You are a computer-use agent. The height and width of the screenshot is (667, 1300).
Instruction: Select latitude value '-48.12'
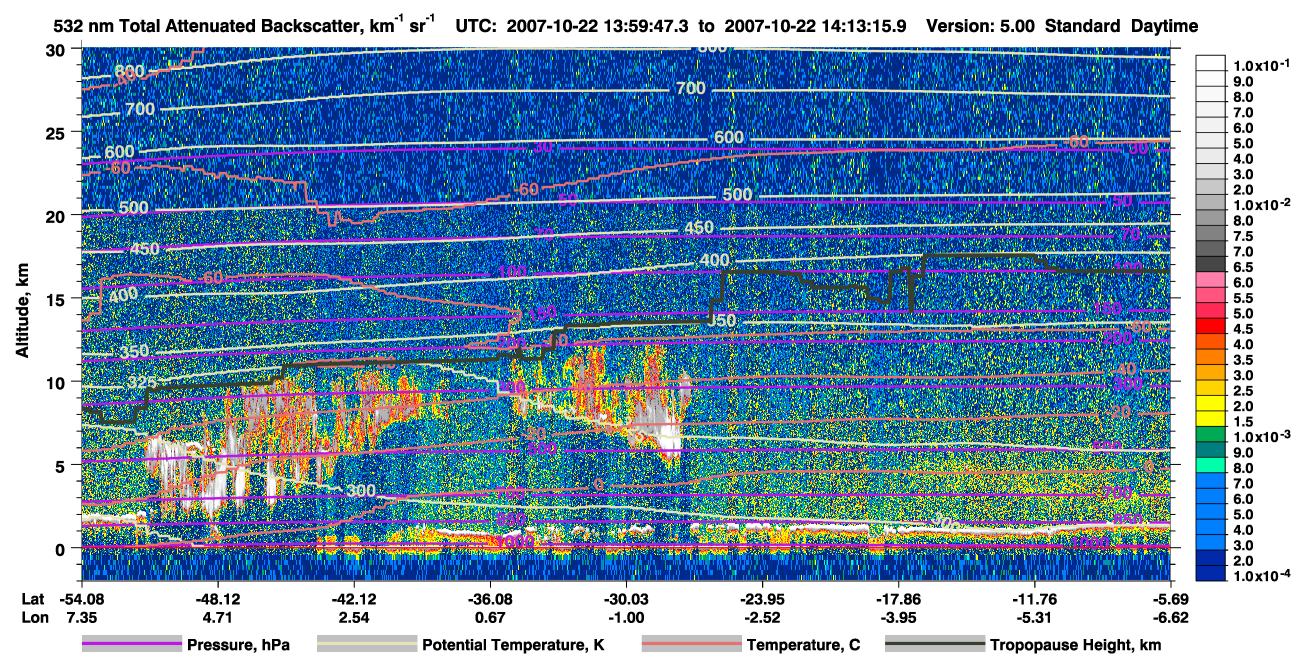(217, 601)
